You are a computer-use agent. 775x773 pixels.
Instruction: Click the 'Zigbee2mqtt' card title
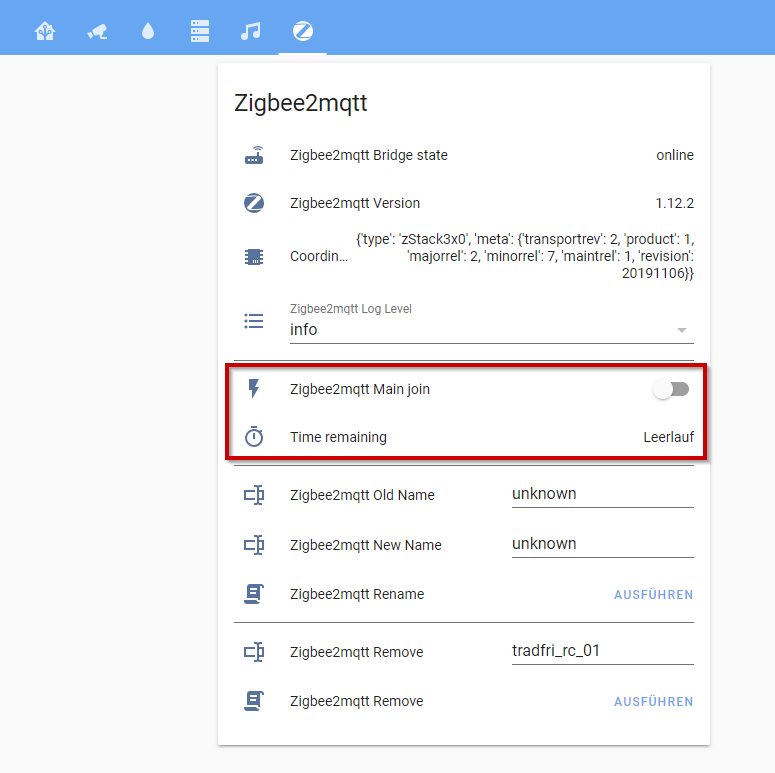click(301, 103)
